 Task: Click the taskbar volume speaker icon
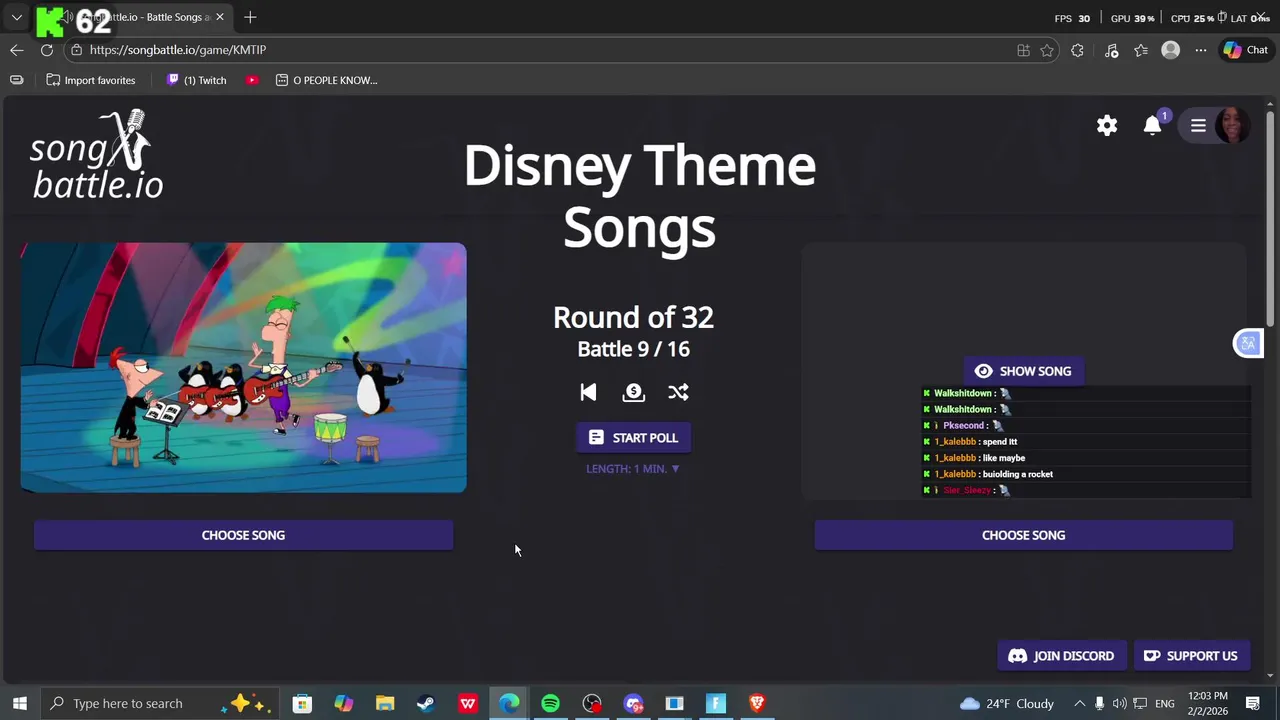click(1119, 703)
